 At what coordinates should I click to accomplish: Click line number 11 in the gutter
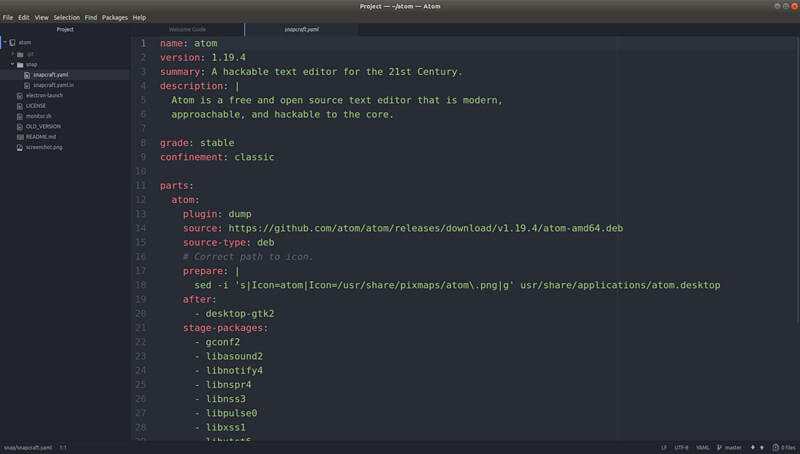pyautogui.click(x=141, y=186)
